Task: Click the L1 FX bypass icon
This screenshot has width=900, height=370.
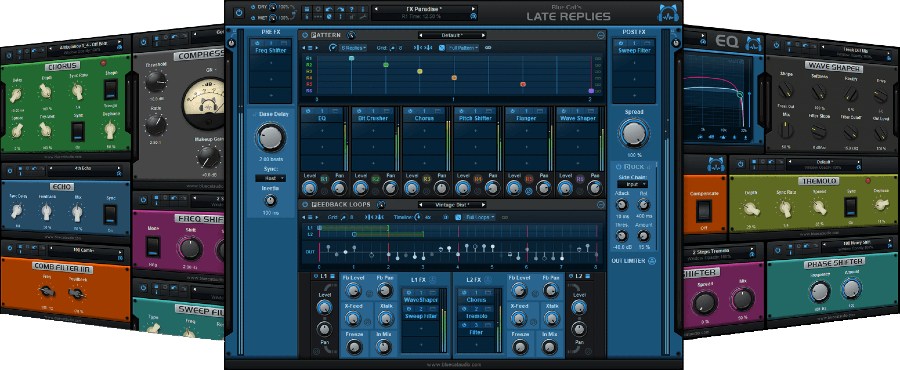Action: [x=432, y=279]
